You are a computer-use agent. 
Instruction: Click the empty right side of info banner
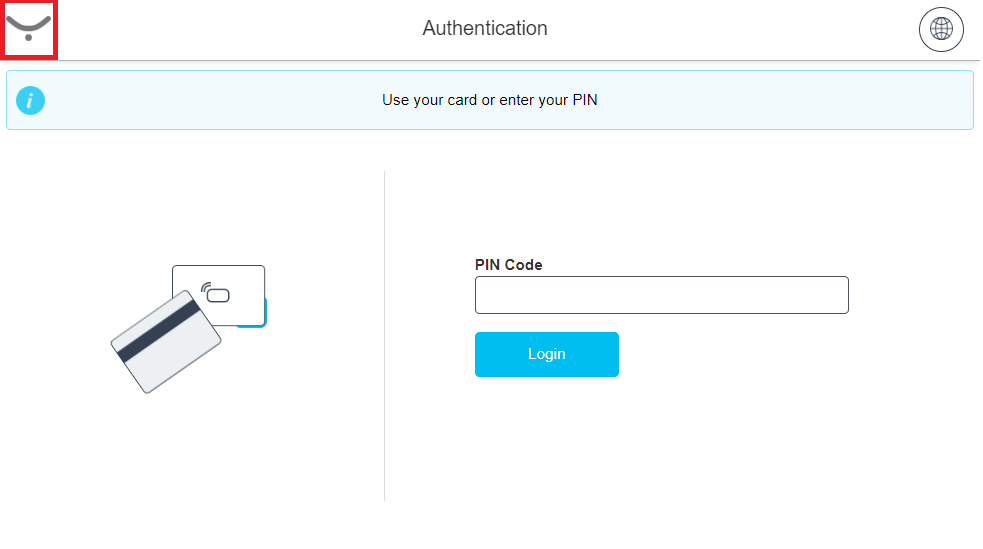coord(850,100)
